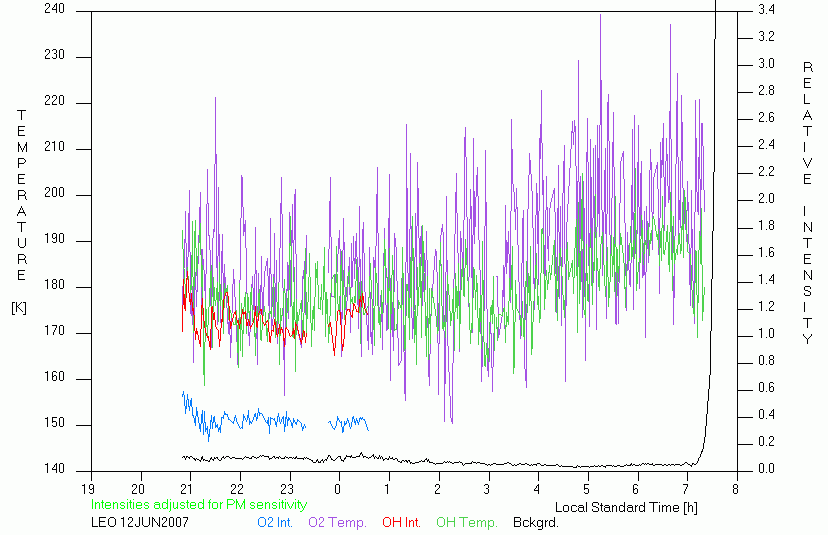Click temperature axis value 140

coord(54,469)
